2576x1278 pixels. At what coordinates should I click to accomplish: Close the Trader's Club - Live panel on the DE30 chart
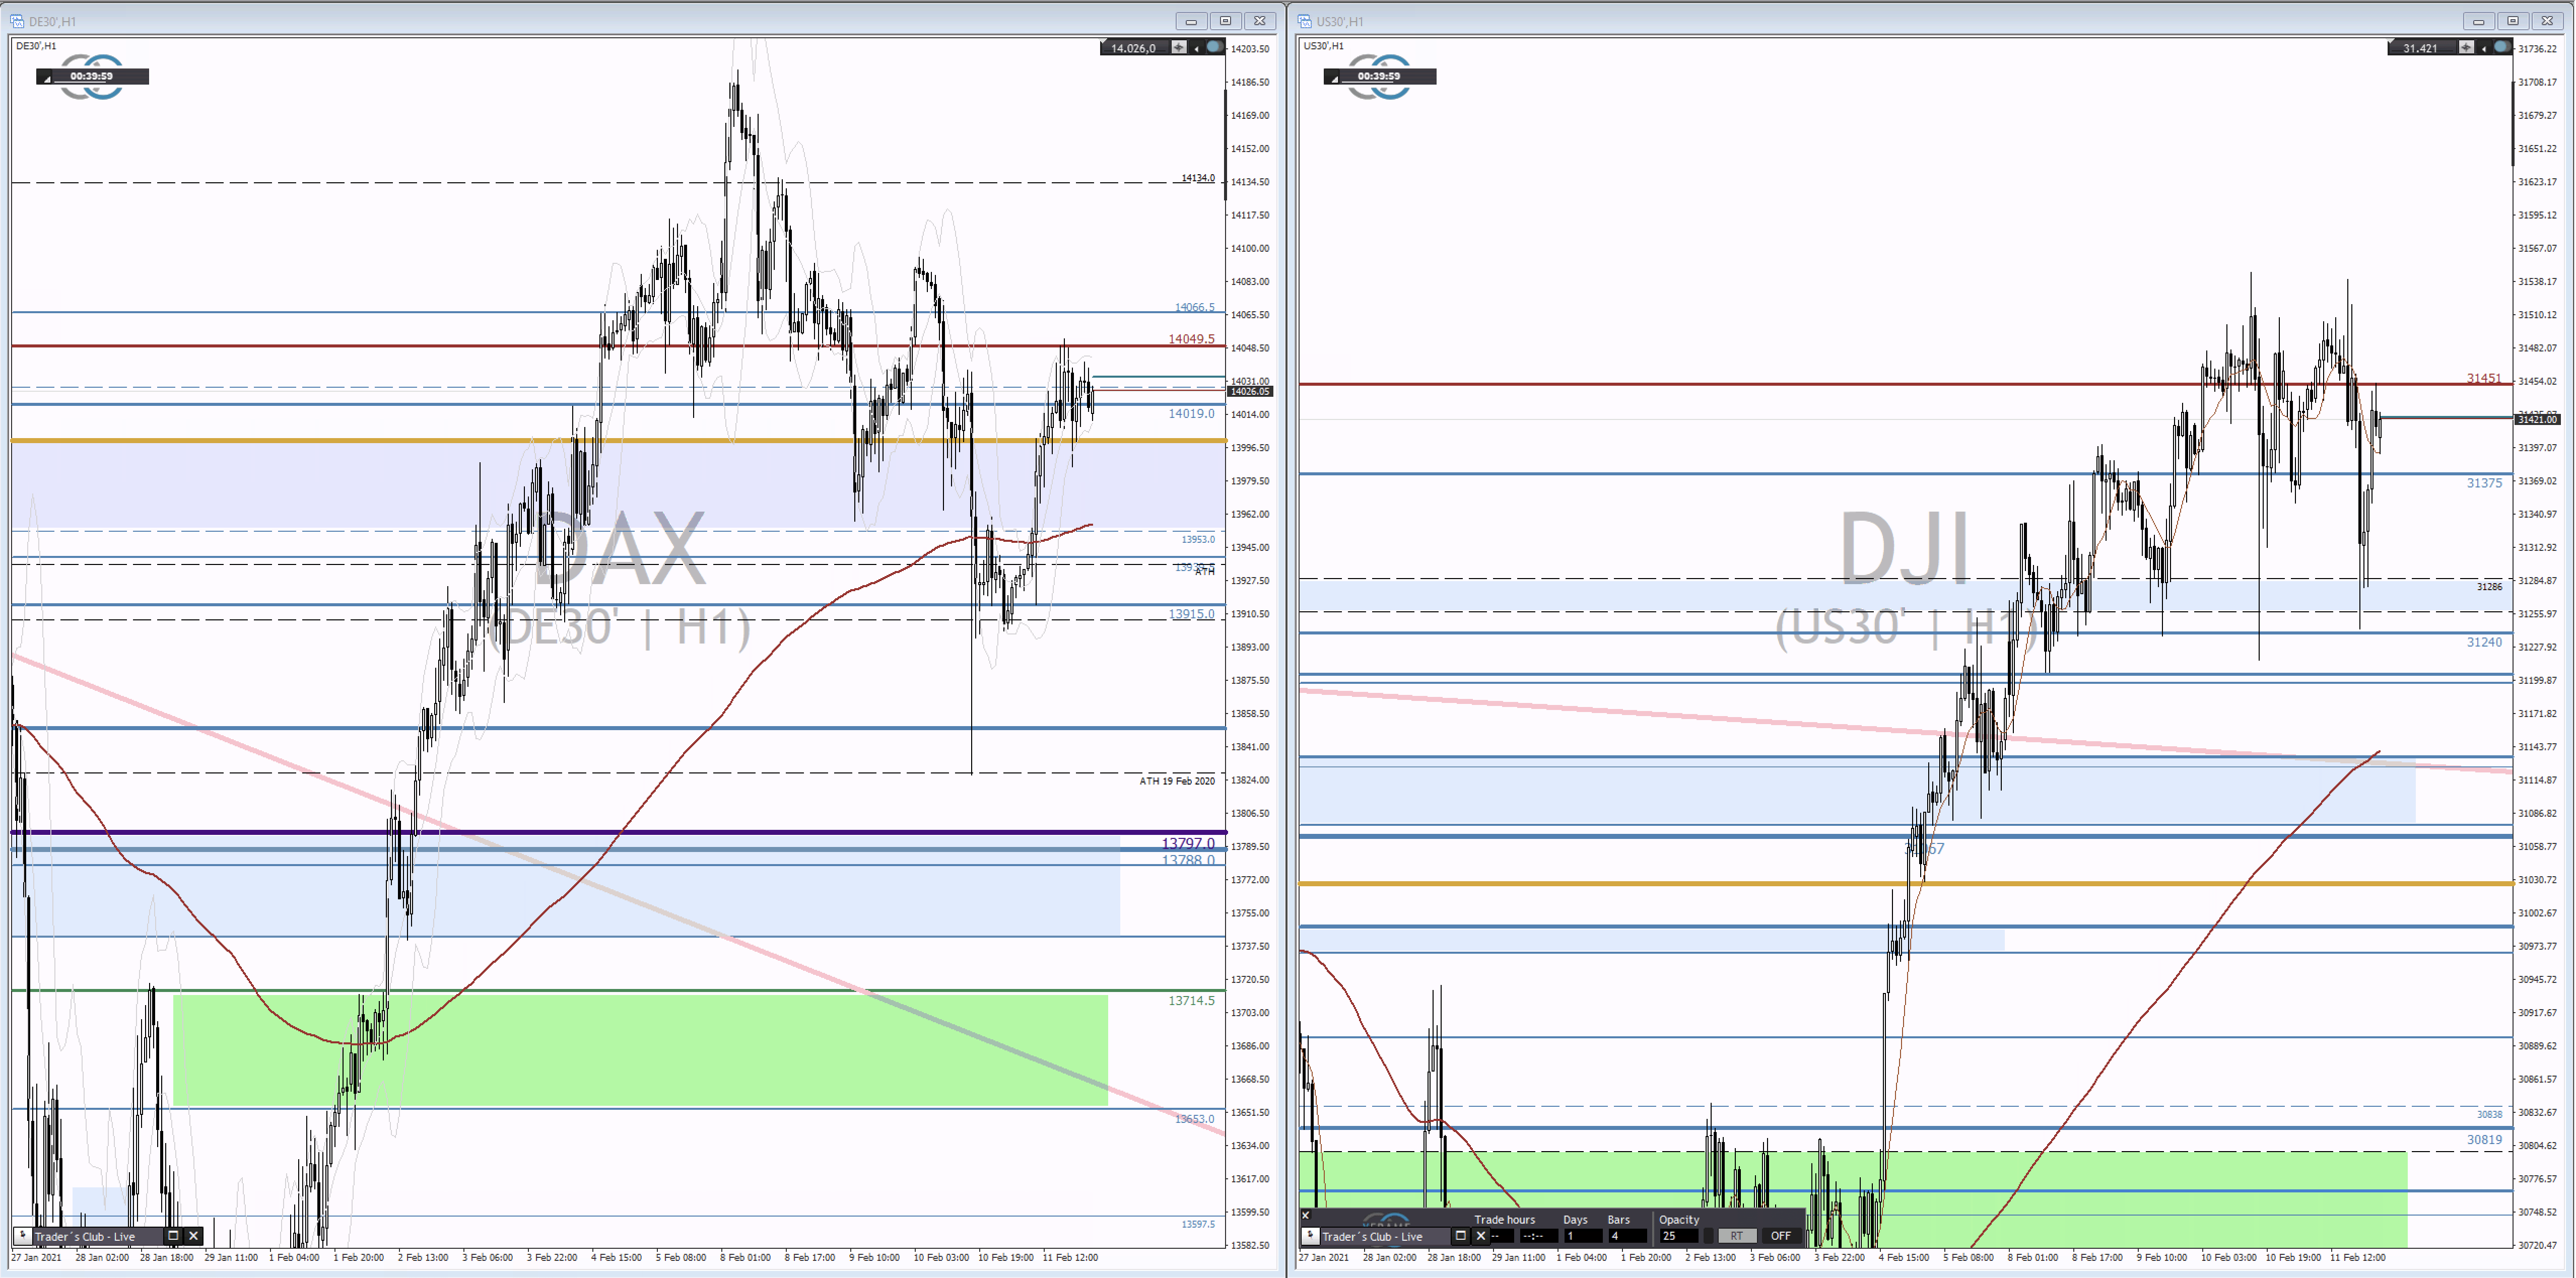194,1236
